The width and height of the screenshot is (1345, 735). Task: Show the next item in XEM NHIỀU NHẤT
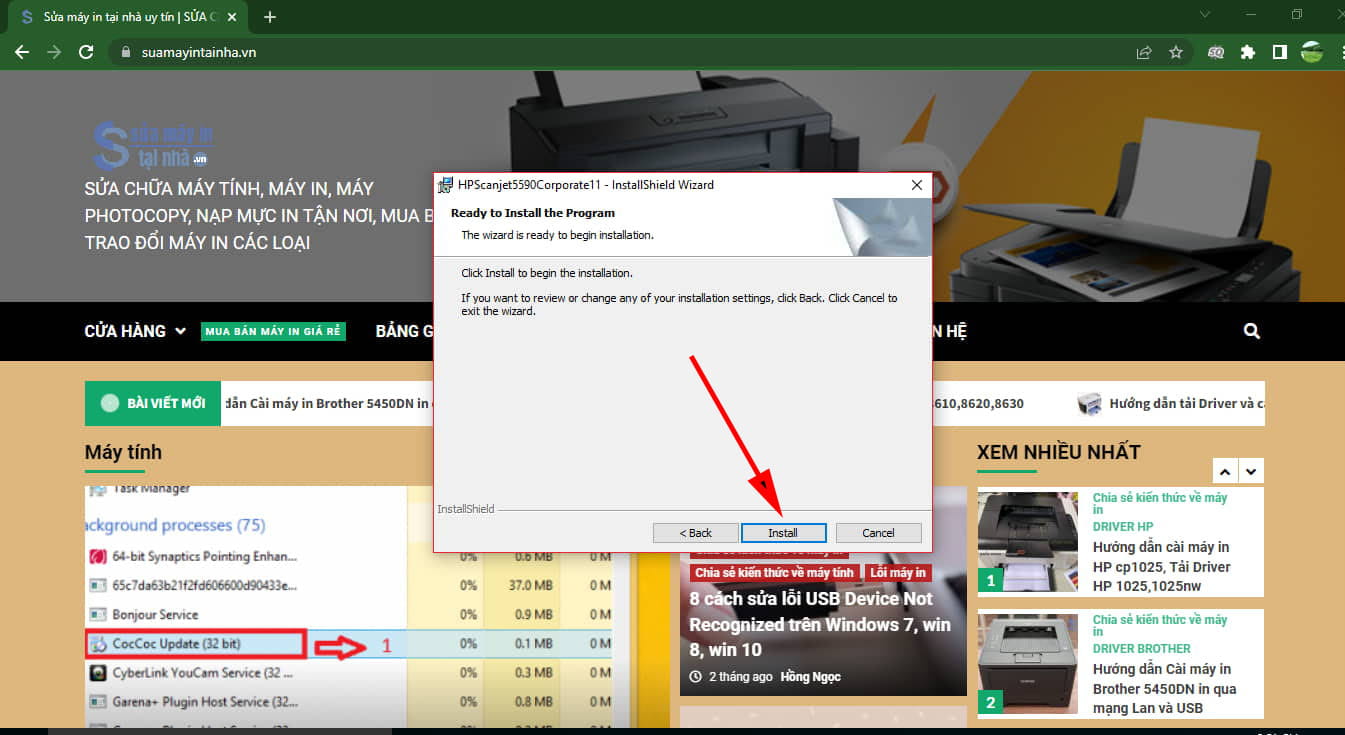(1251, 470)
